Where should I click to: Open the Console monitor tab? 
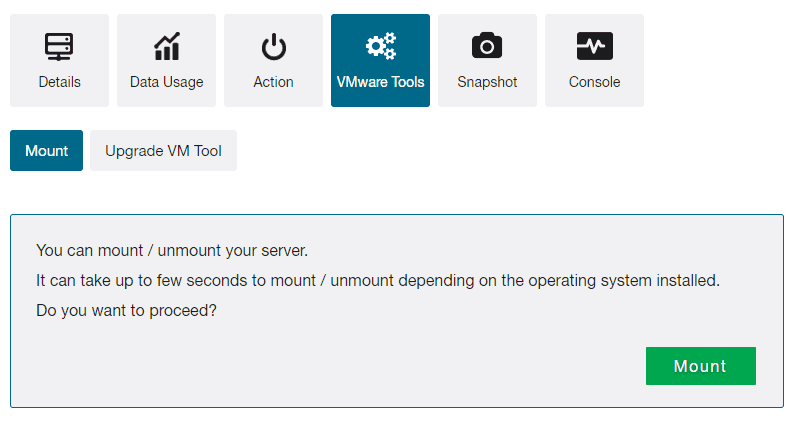[594, 61]
